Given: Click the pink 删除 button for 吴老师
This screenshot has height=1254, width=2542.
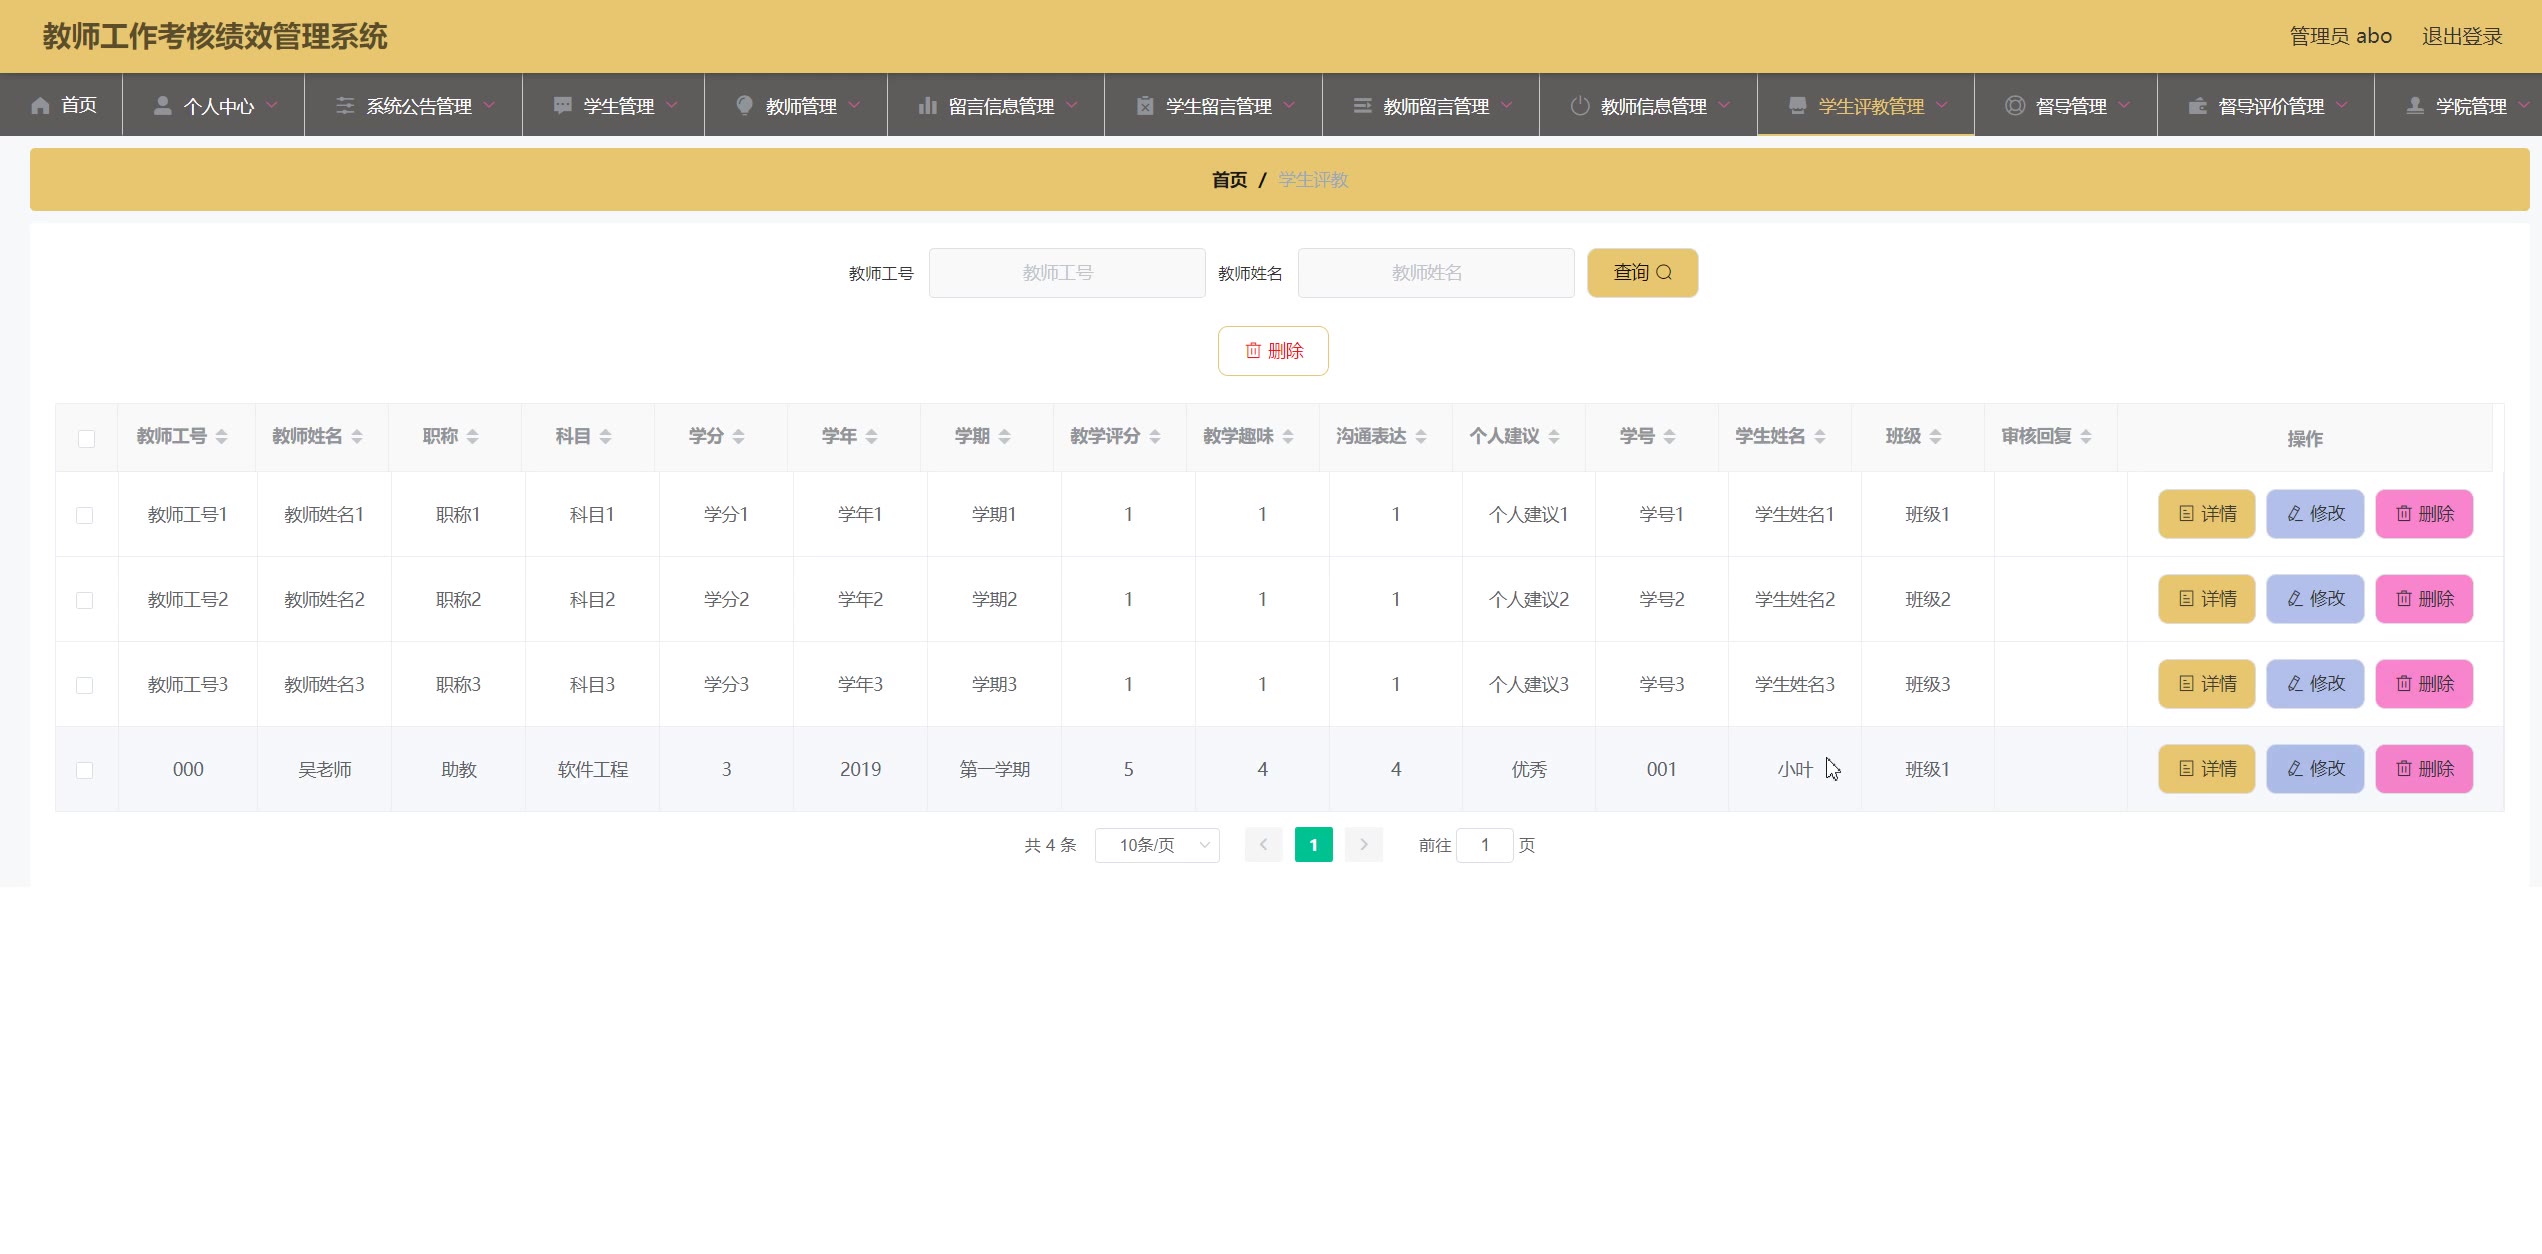Looking at the screenshot, I should (x=2424, y=769).
